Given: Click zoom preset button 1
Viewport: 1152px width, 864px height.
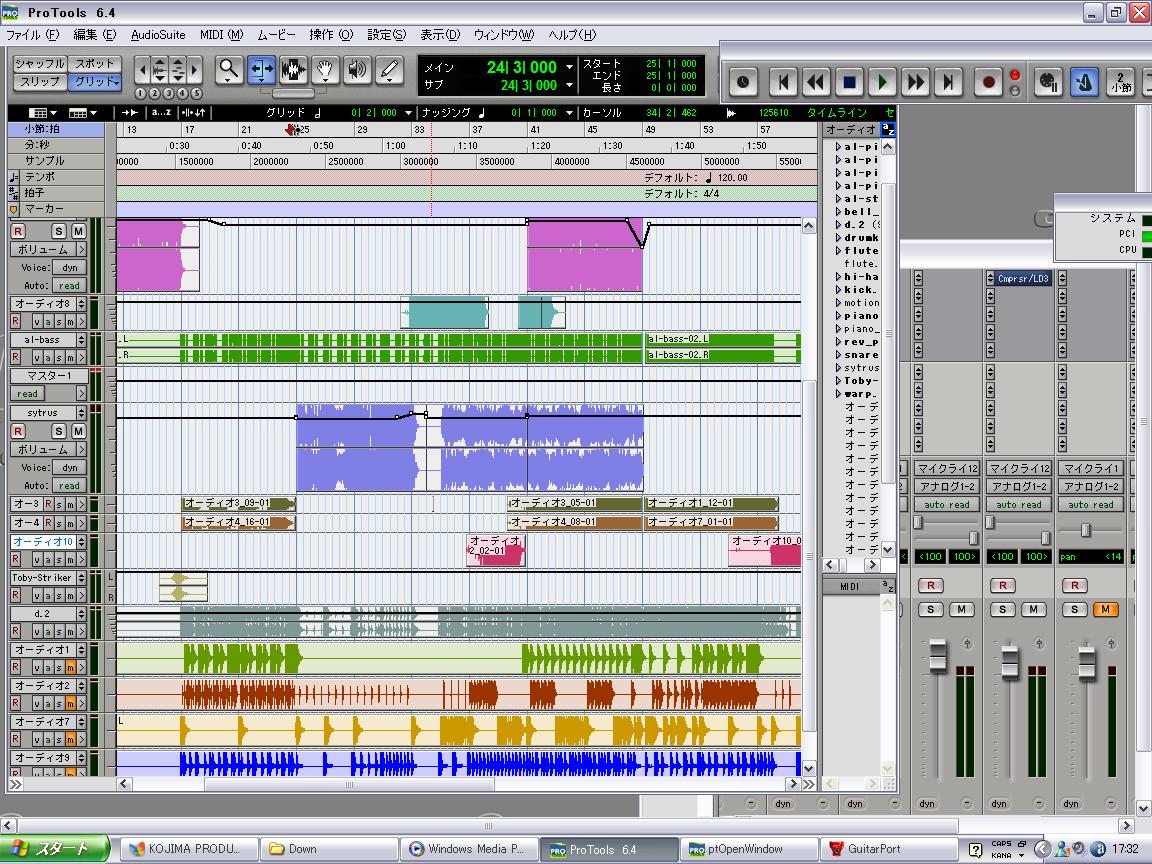Looking at the screenshot, I should click(x=141, y=93).
